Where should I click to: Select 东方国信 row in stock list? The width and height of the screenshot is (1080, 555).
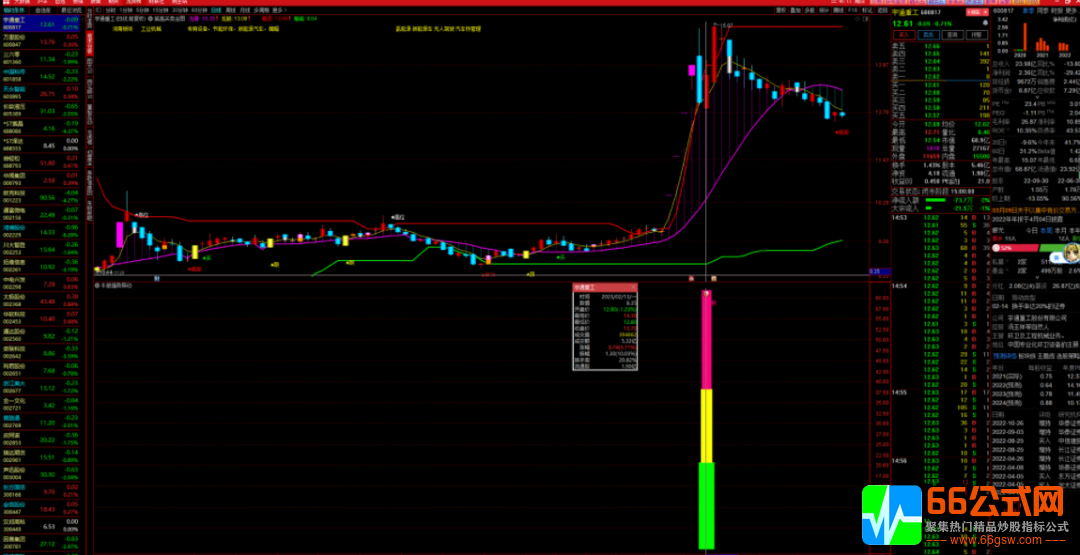(x=41, y=489)
